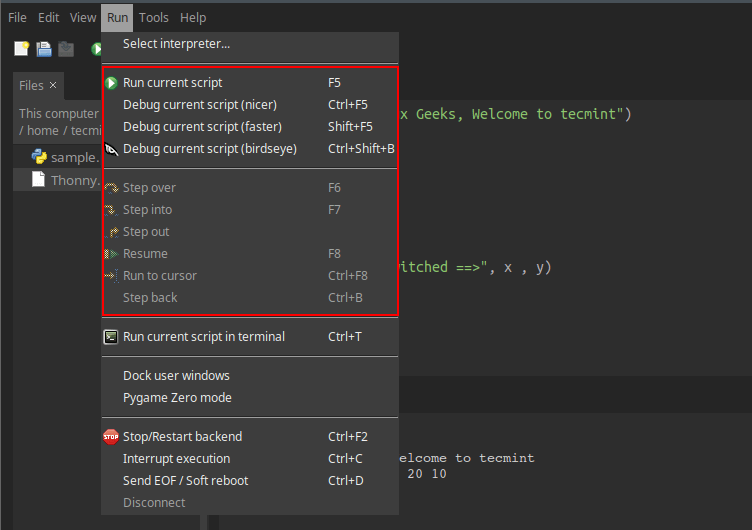Choose Select interpreter from the Run menu
This screenshot has height=530, width=752.
tap(176, 44)
